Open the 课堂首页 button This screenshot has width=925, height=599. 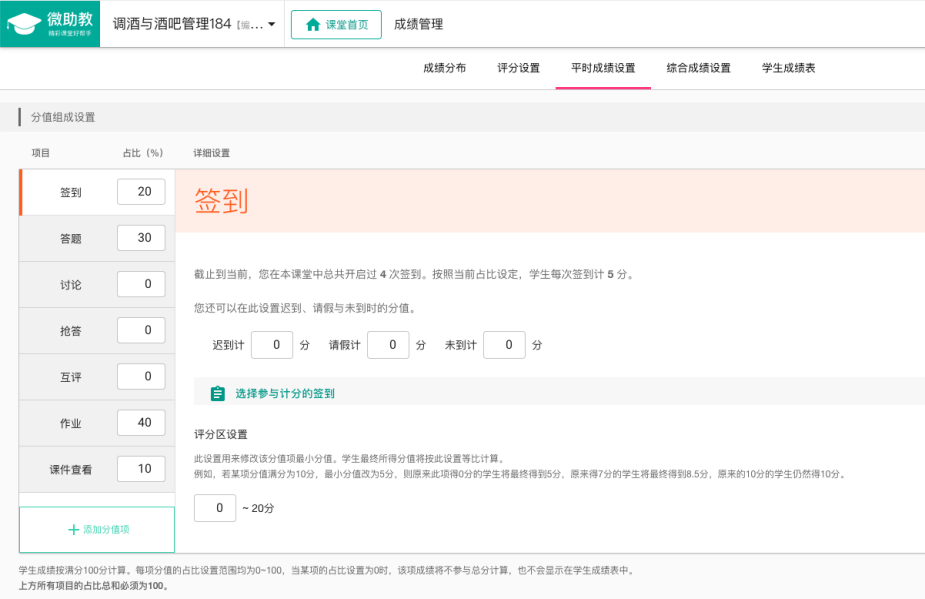[x=336, y=24]
